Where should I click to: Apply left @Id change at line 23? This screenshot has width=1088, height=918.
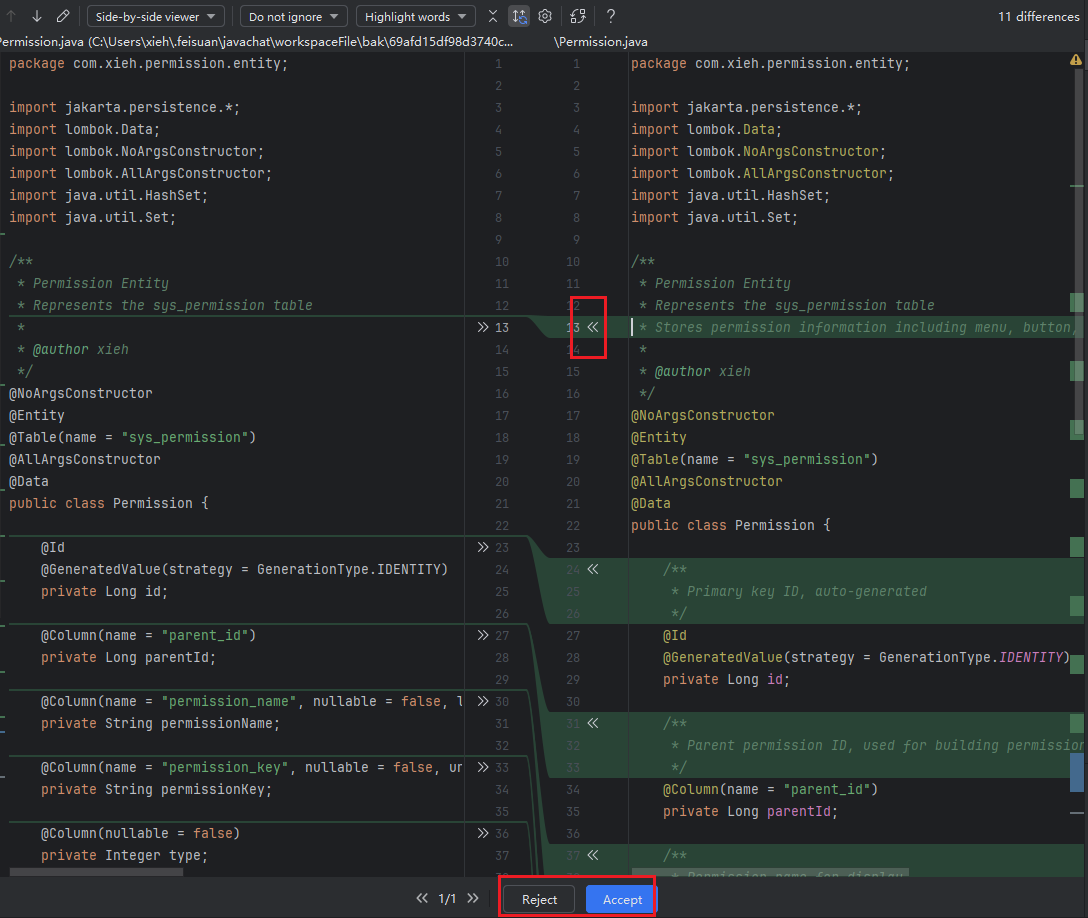pyautogui.click(x=483, y=547)
